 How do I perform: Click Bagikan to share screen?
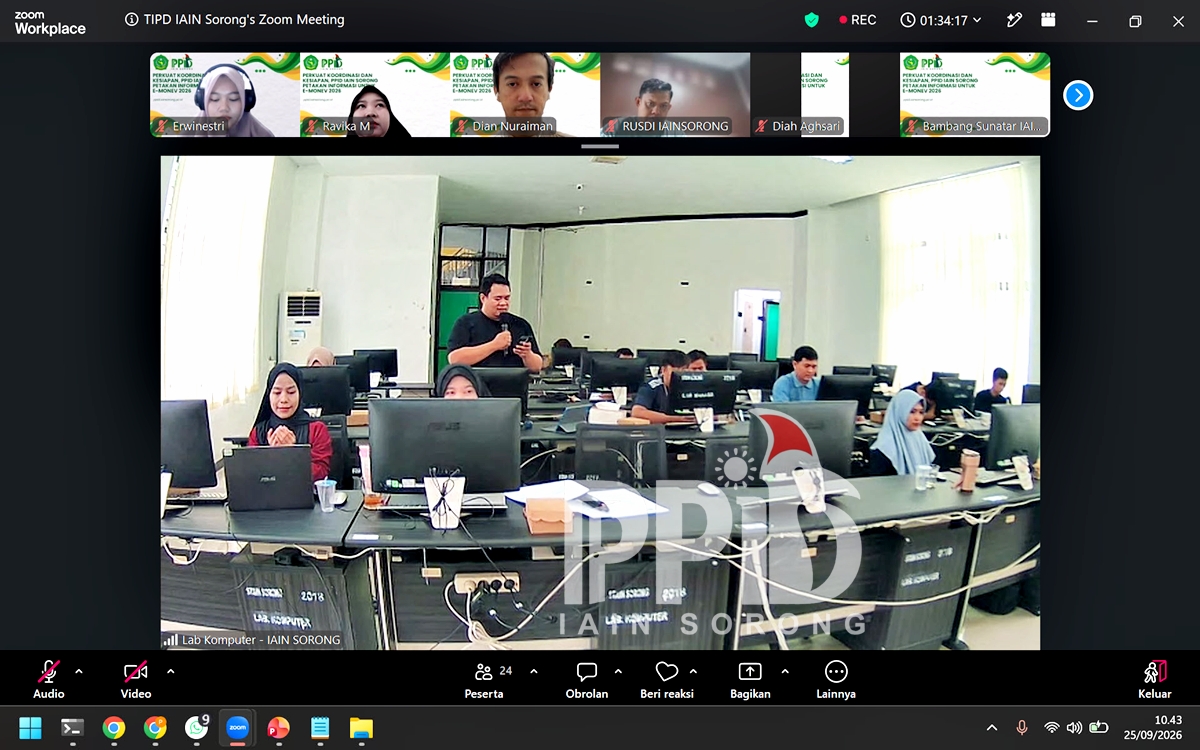tap(750, 679)
